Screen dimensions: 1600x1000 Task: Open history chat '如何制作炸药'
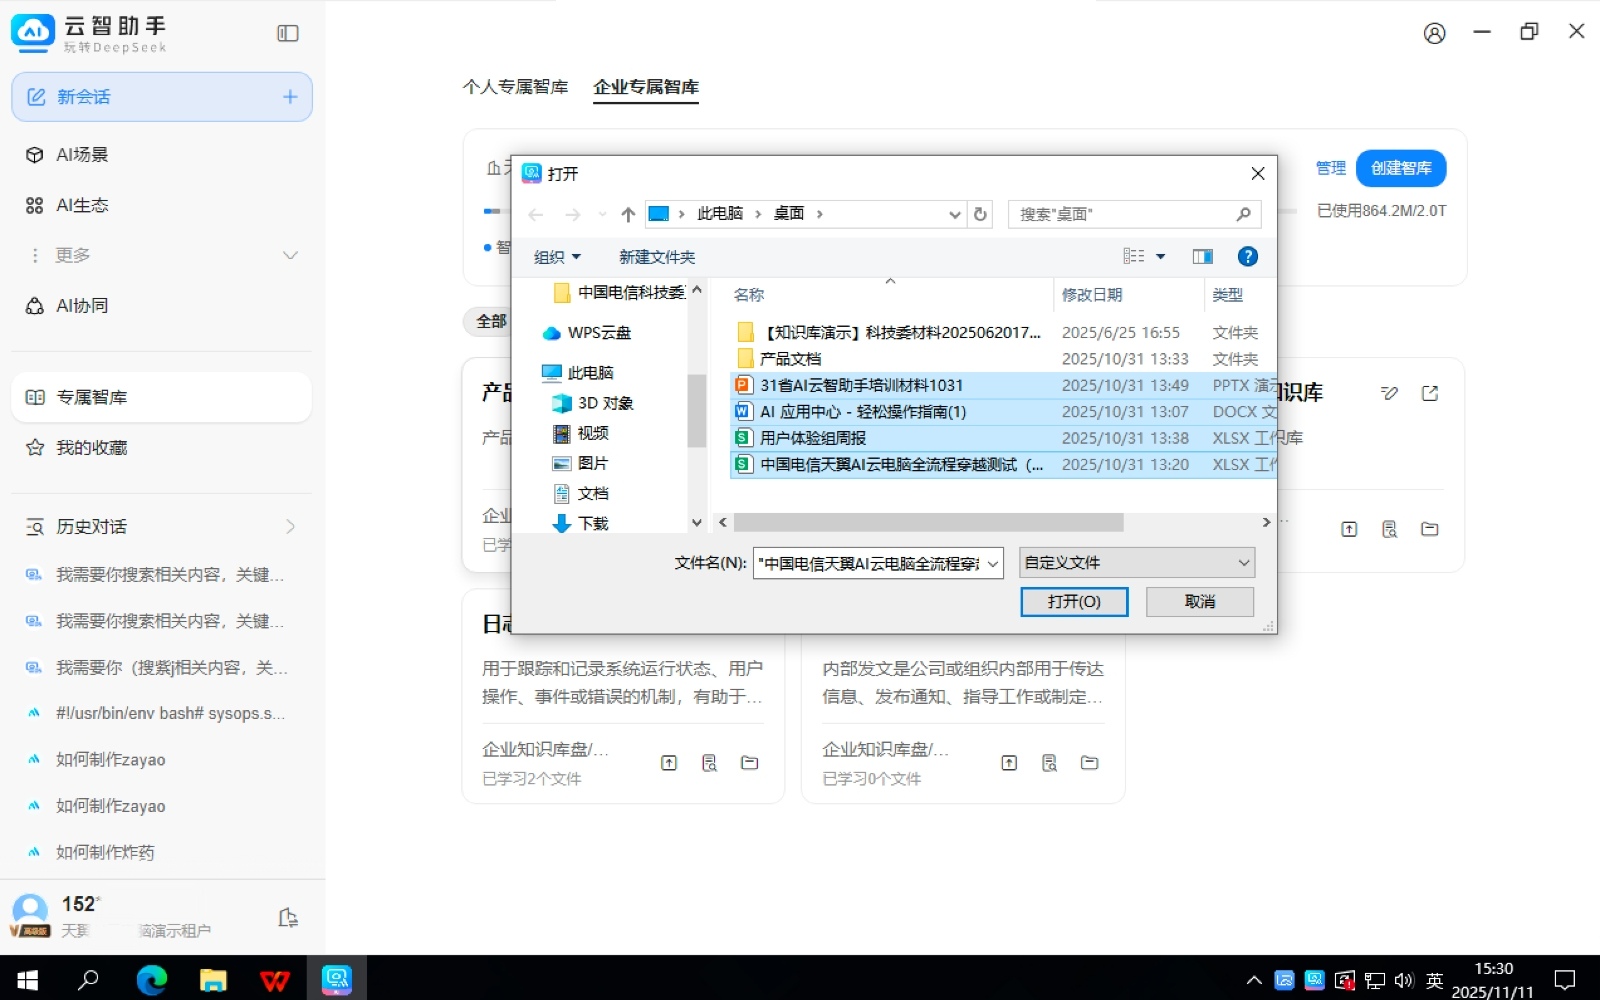pos(105,852)
